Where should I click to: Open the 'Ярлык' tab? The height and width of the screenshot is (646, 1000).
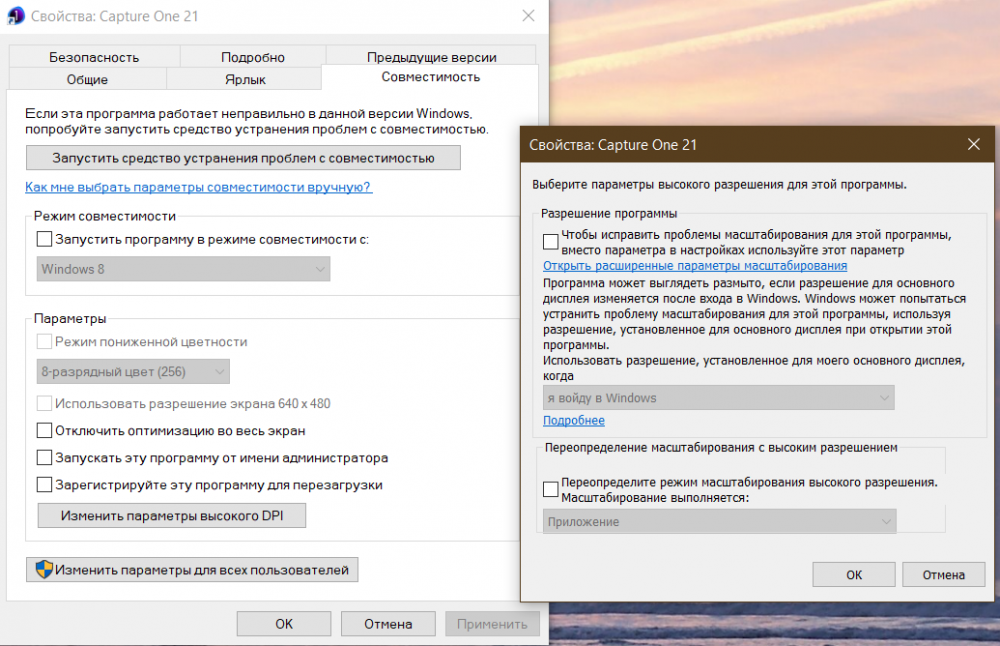(x=244, y=79)
